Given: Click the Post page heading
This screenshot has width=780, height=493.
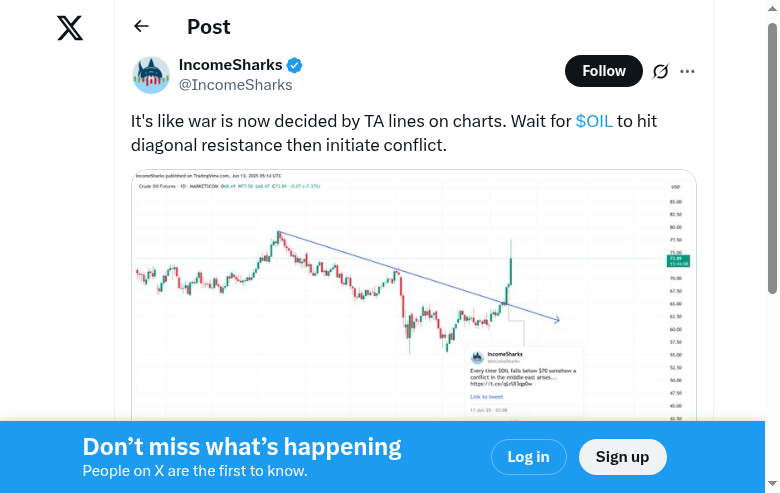Looking at the screenshot, I should pyautogui.click(x=208, y=27).
